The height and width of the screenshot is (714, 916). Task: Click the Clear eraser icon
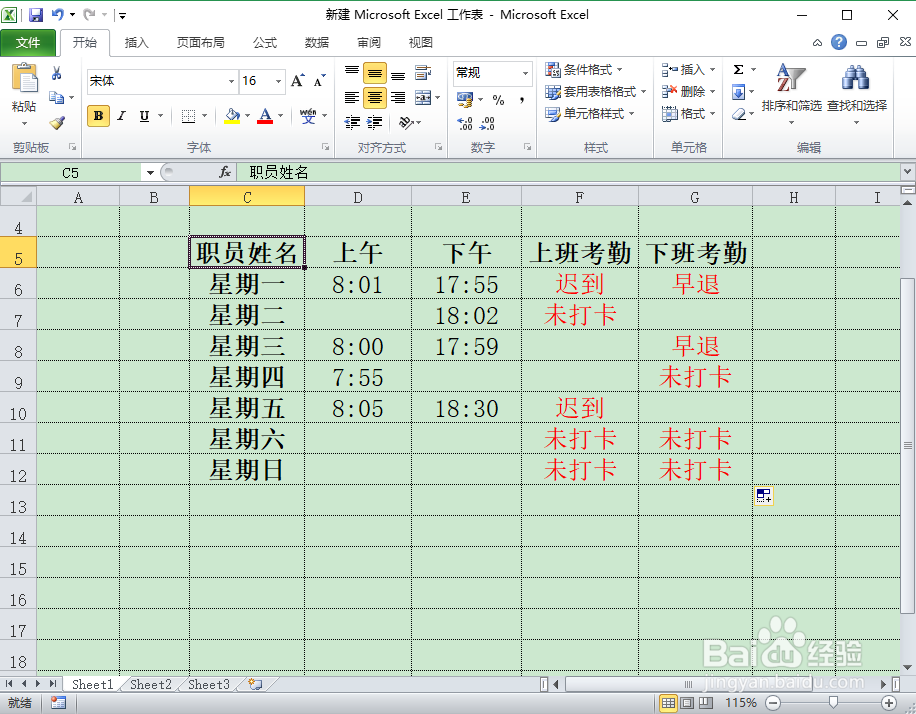coord(738,114)
